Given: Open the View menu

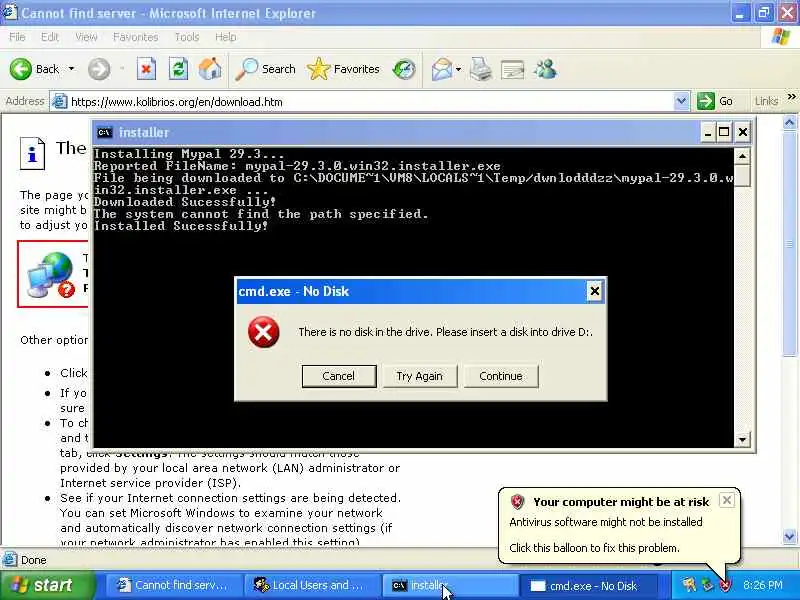Looking at the screenshot, I should click(x=86, y=37).
